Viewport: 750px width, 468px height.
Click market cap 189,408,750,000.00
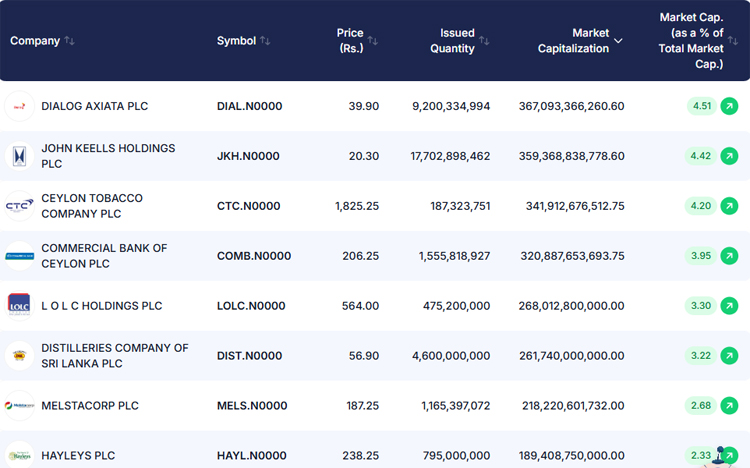pos(572,455)
